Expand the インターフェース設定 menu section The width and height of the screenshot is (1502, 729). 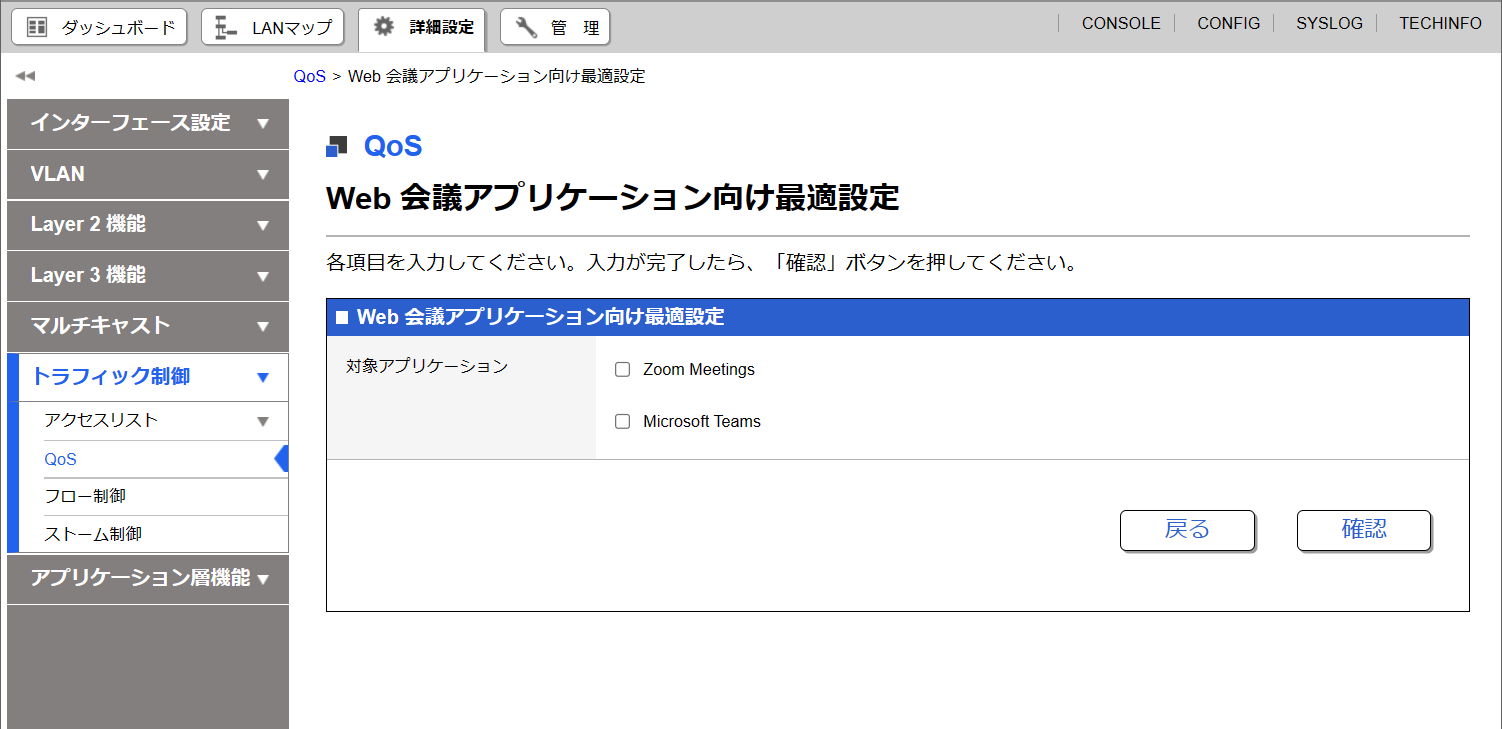tap(263, 124)
